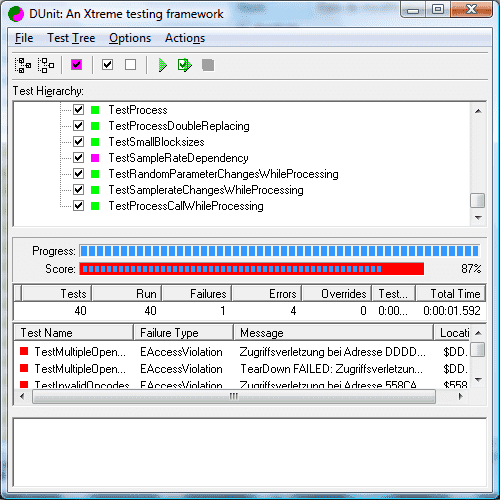500x500 pixels.
Task: Click the Locati... column header
Action: (x=452, y=333)
